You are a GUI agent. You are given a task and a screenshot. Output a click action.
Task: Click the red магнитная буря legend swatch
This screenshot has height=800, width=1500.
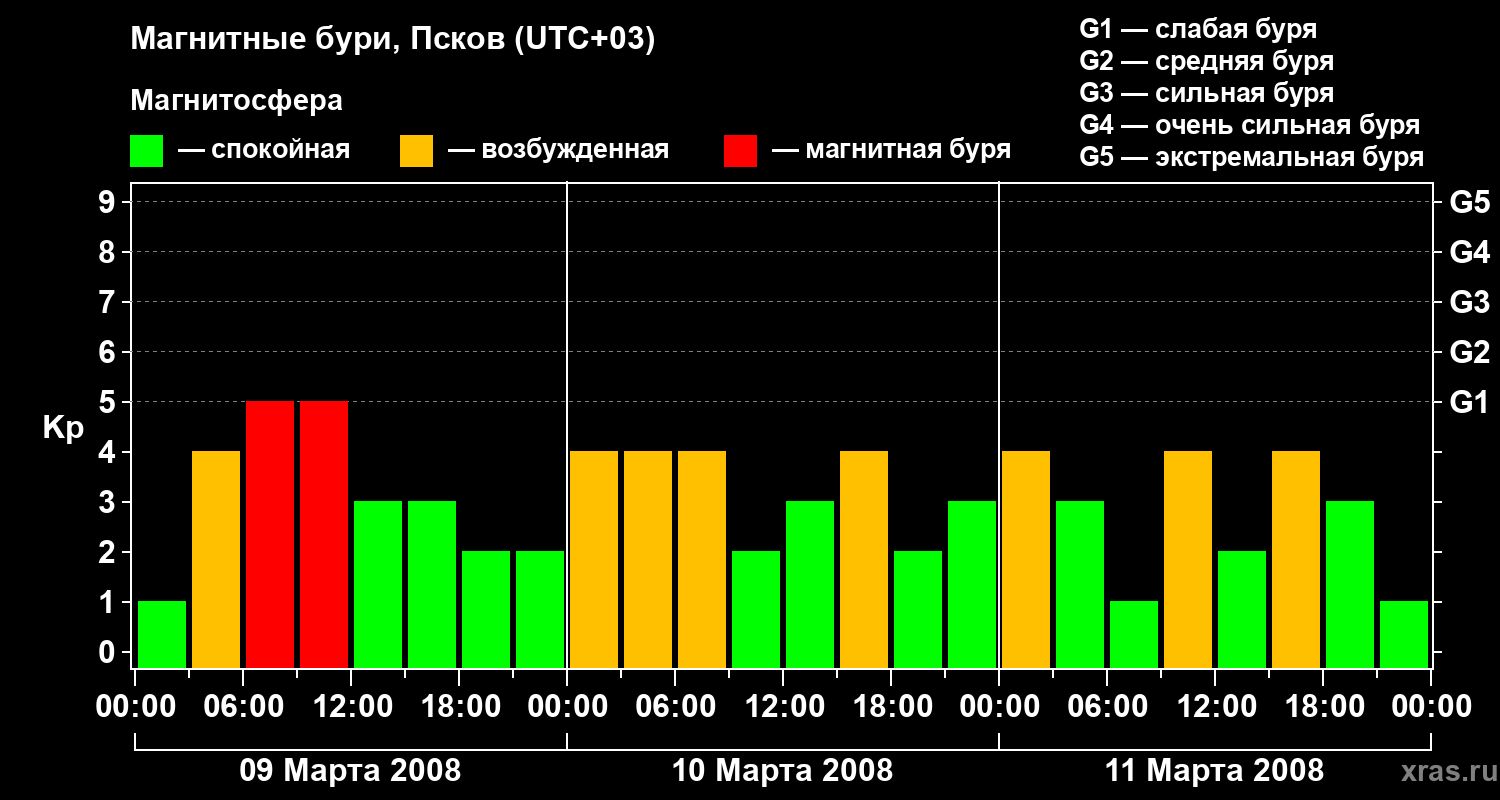pyautogui.click(x=740, y=151)
